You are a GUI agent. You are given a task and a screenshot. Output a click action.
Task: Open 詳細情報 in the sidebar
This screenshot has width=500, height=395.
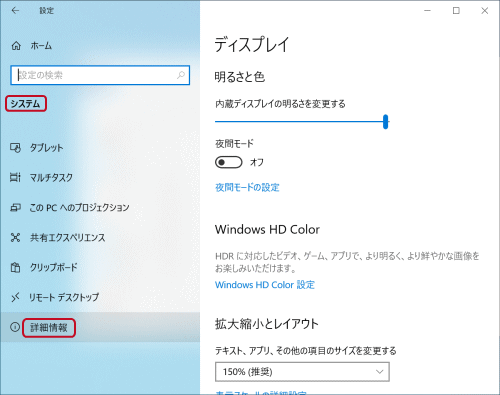pos(49,328)
